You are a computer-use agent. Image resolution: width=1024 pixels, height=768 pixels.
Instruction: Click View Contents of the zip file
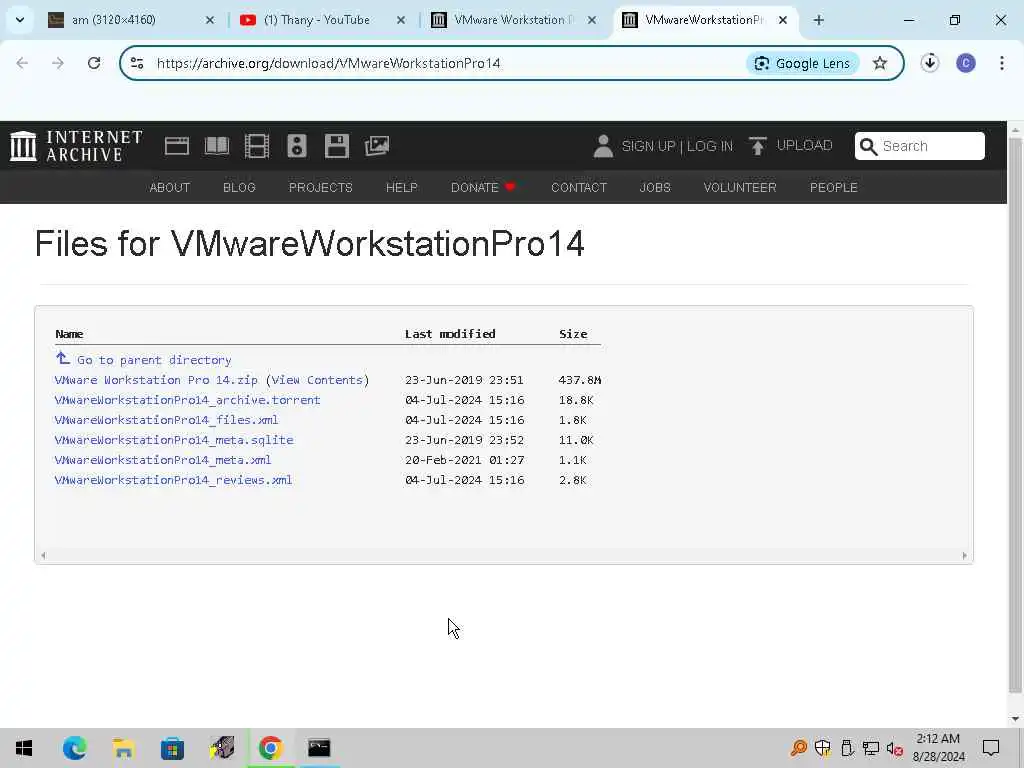pos(317,380)
